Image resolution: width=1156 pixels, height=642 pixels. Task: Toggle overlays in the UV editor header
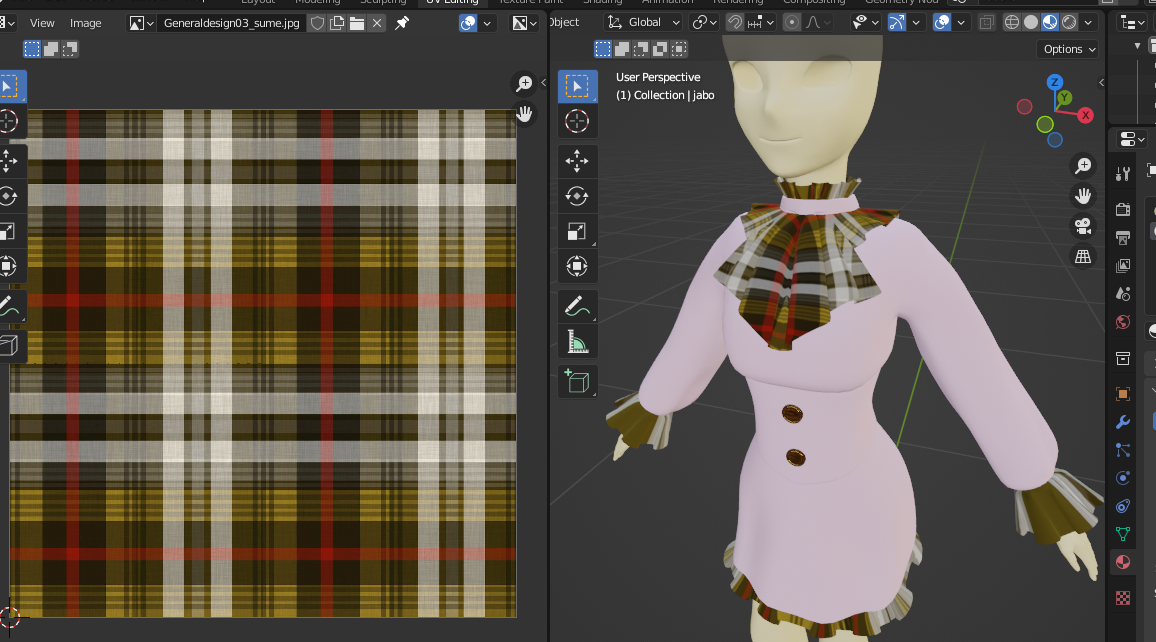[468, 23]
